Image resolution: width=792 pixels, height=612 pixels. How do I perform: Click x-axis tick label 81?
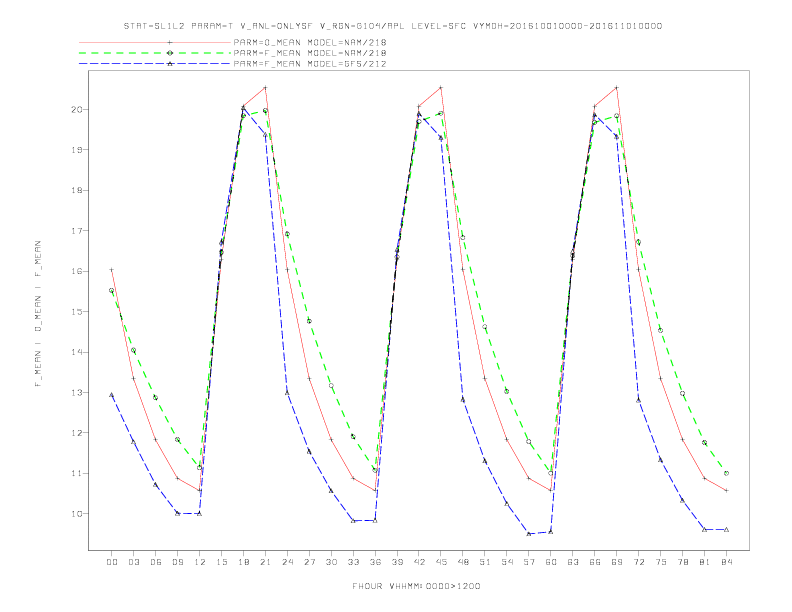[705, 562]
